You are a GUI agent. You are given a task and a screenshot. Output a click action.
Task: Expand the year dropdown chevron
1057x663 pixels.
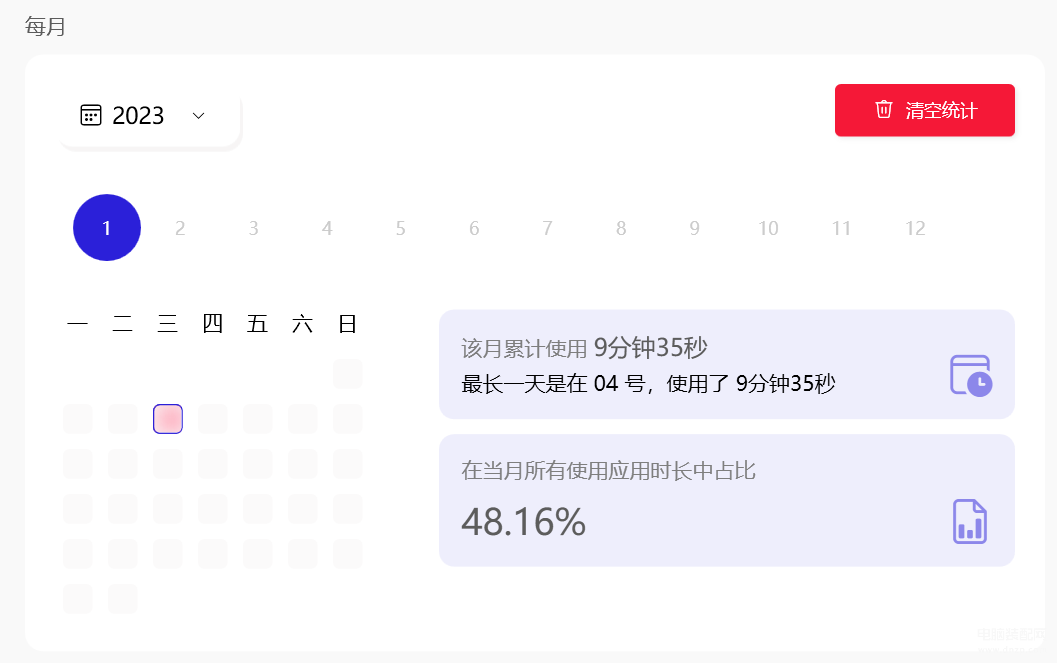coord(198,116)
